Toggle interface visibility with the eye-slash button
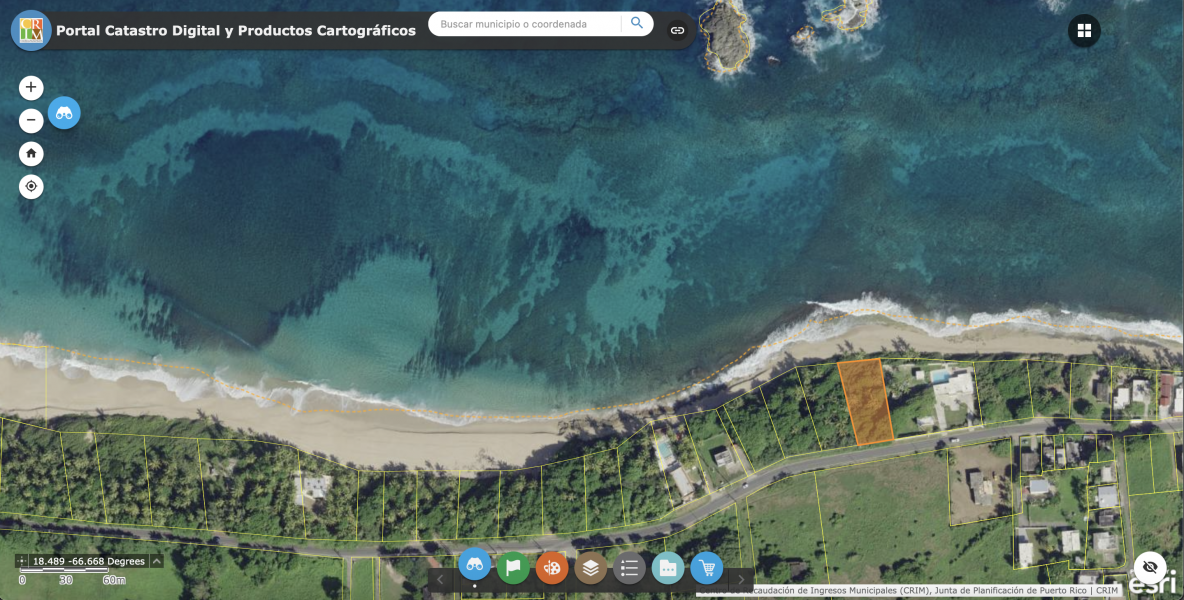This screenshot has height=600, width=1184. pos(1151,566)
